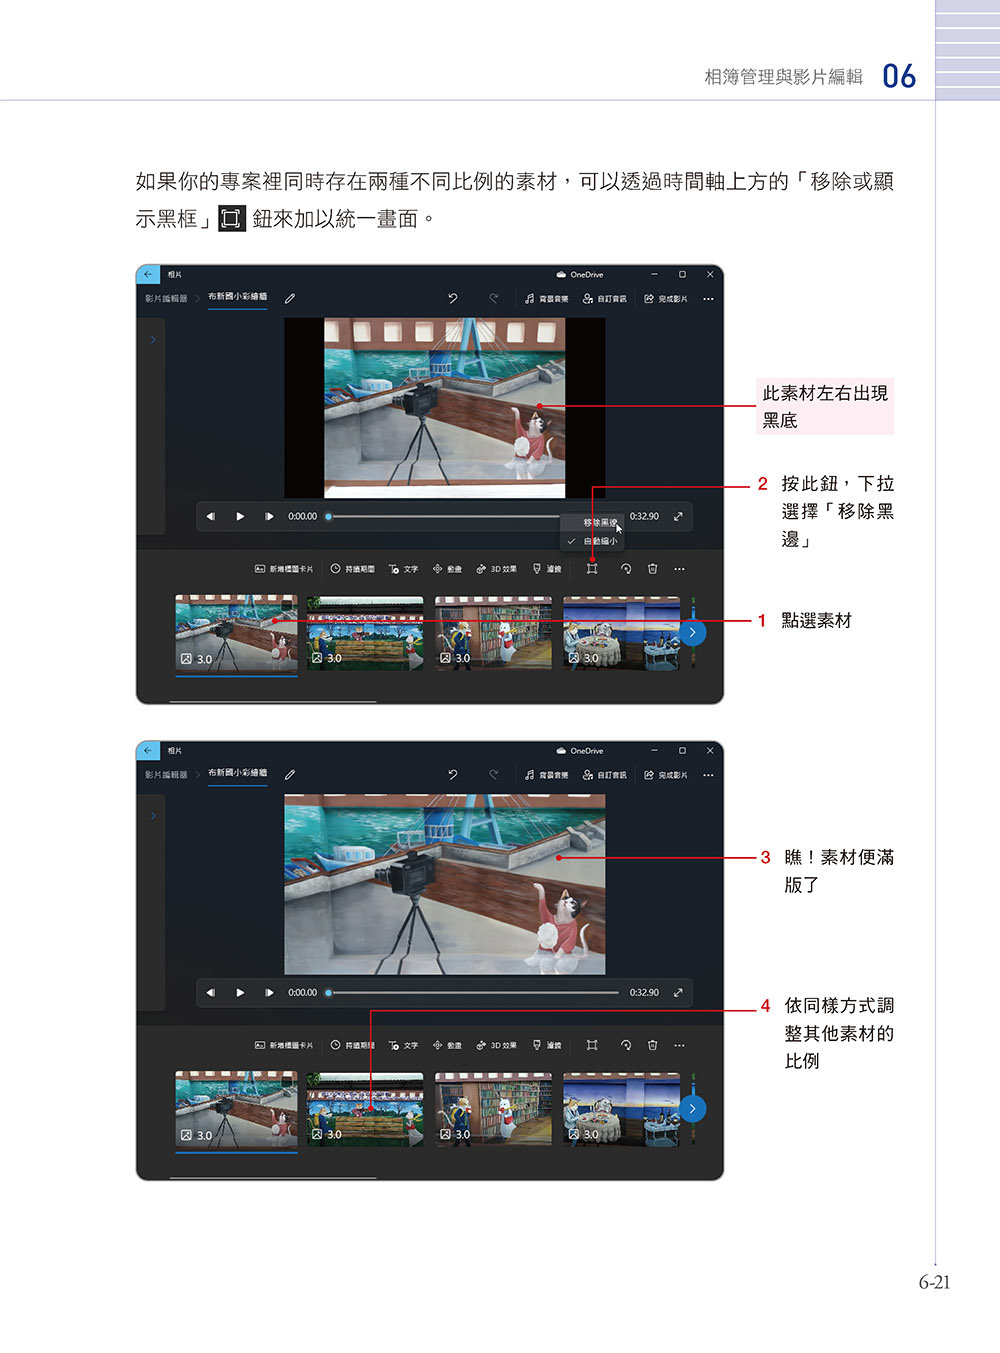Click the undo arrow in upper screenshot
The height and width of the screenshot is (1353, 1000).
click(453, 298)
